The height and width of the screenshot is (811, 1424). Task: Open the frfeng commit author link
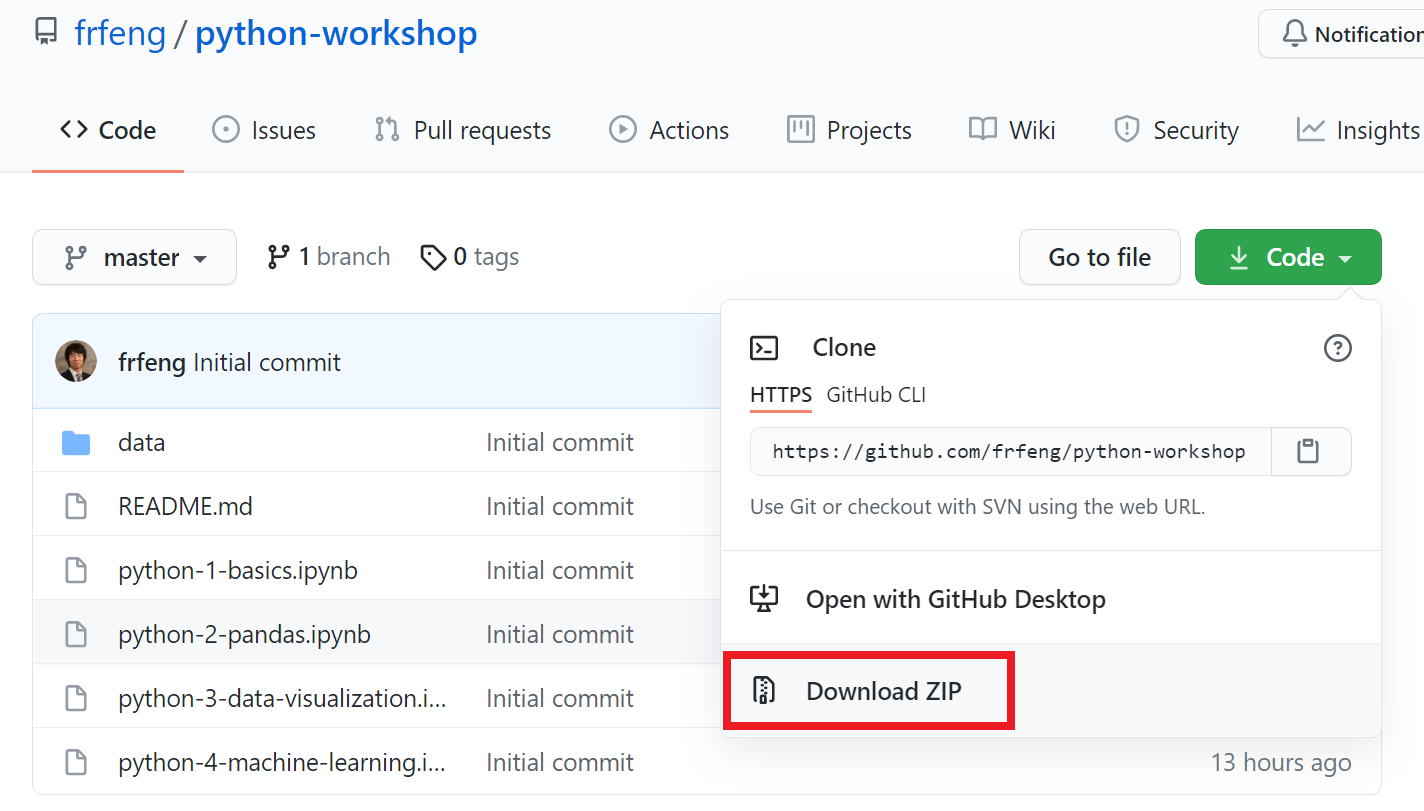pyautogui.click(x=152, y=362)
